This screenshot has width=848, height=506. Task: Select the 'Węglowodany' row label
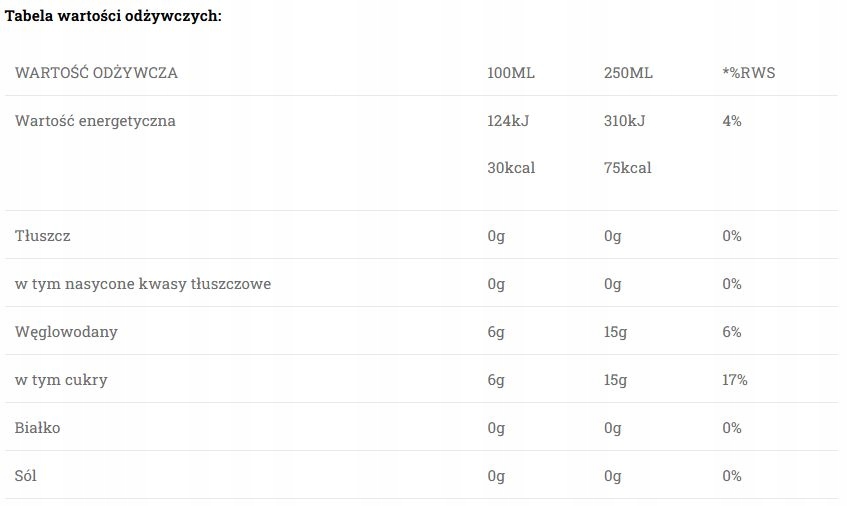66,332
